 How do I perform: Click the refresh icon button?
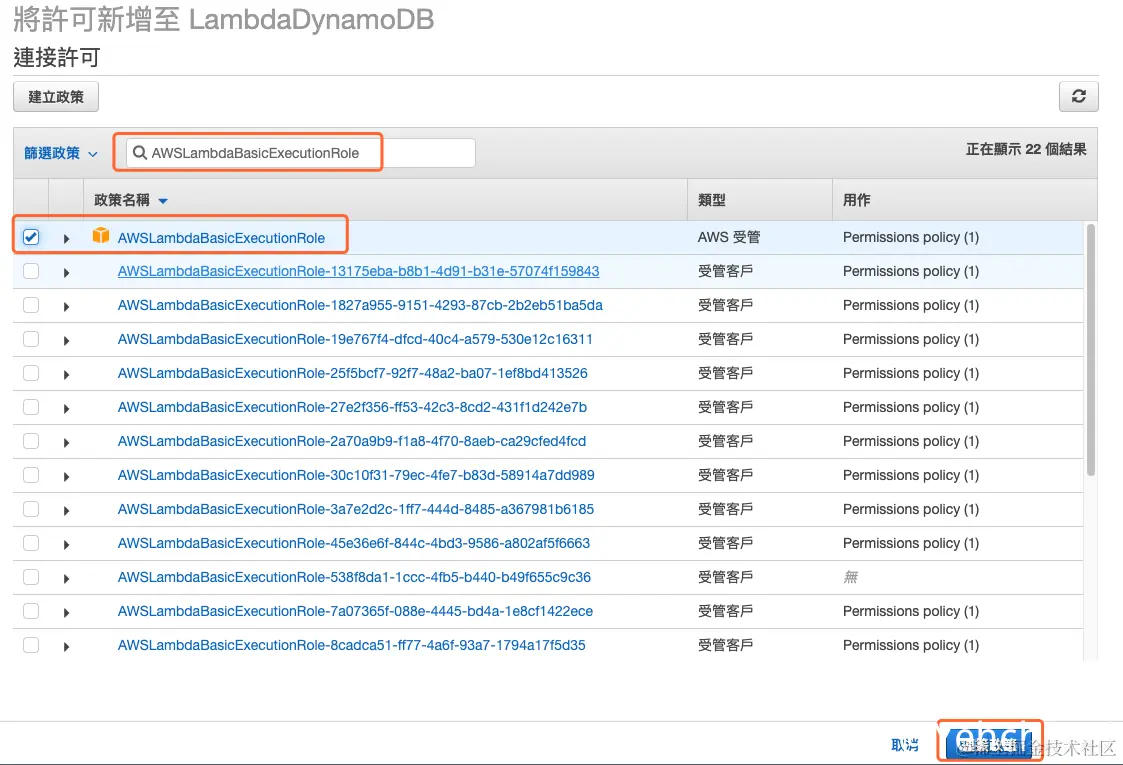click(1078, 97)
